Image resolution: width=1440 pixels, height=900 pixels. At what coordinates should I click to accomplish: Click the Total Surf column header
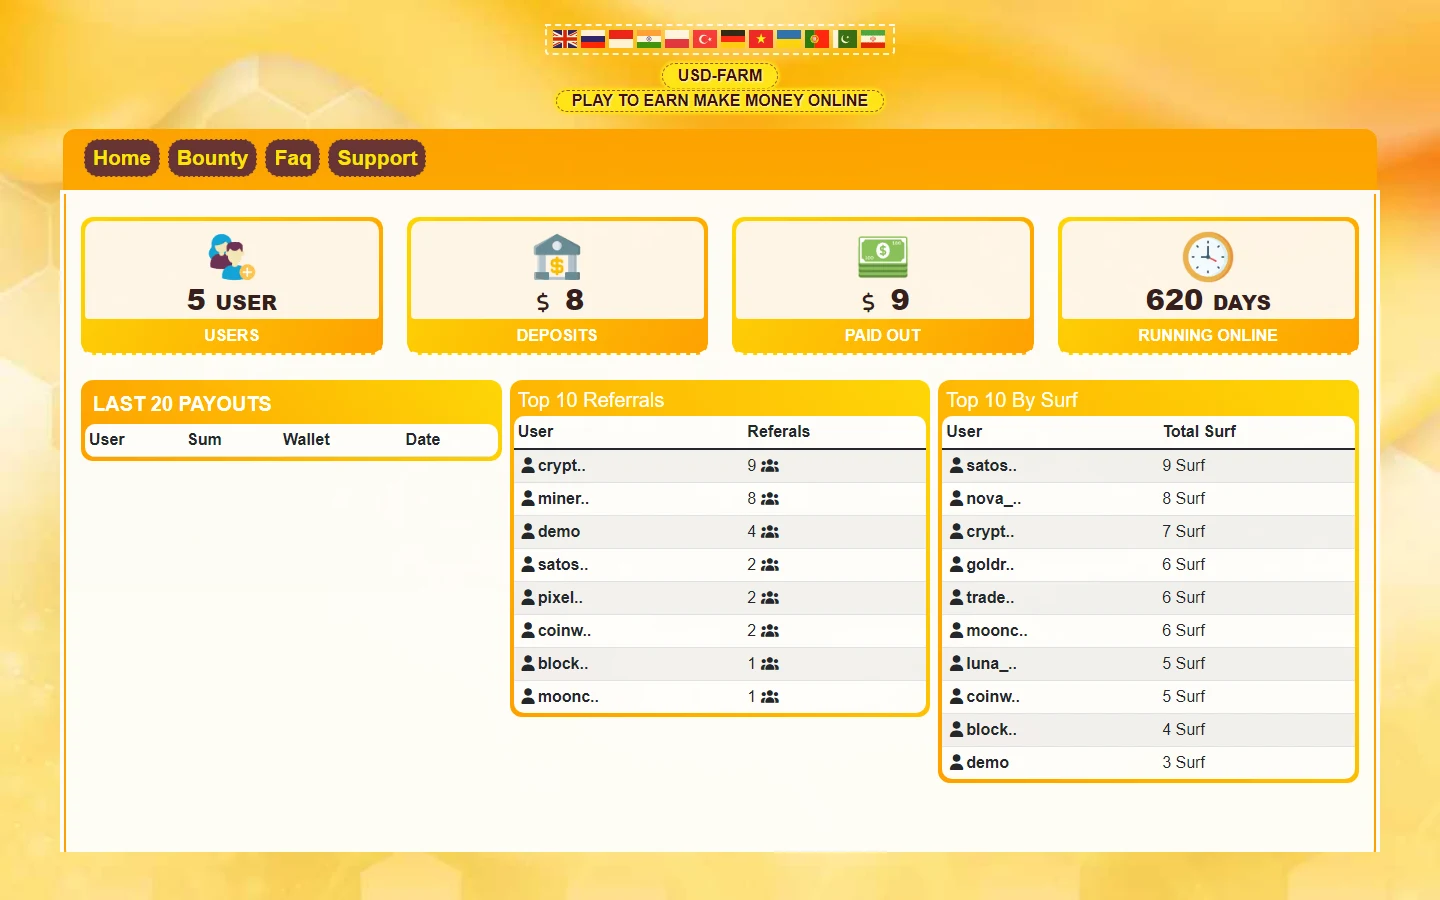pos(1200,431)
